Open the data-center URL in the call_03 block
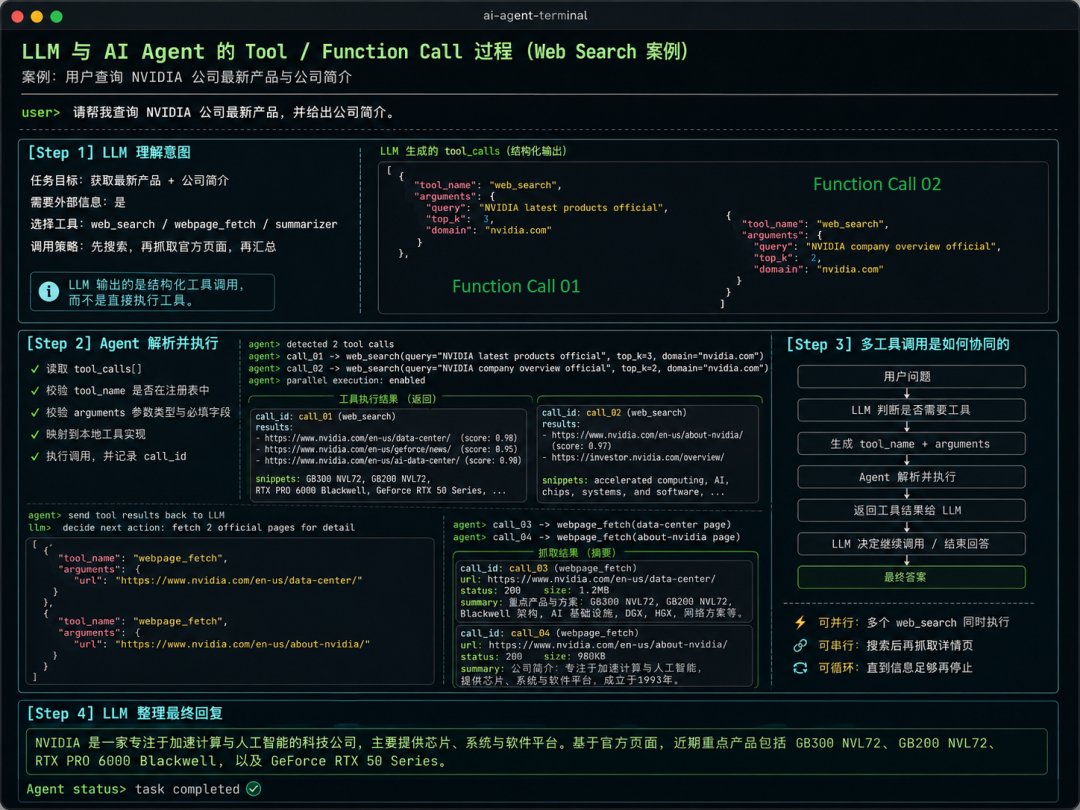Image resolution: width=1080 pixels, height=810 pixels. pos(601,579)
